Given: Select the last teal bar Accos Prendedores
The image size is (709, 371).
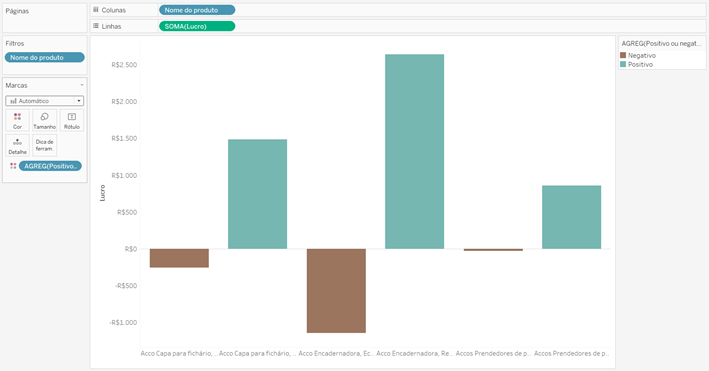Looking at the screenshot, I should coord(572,217).
